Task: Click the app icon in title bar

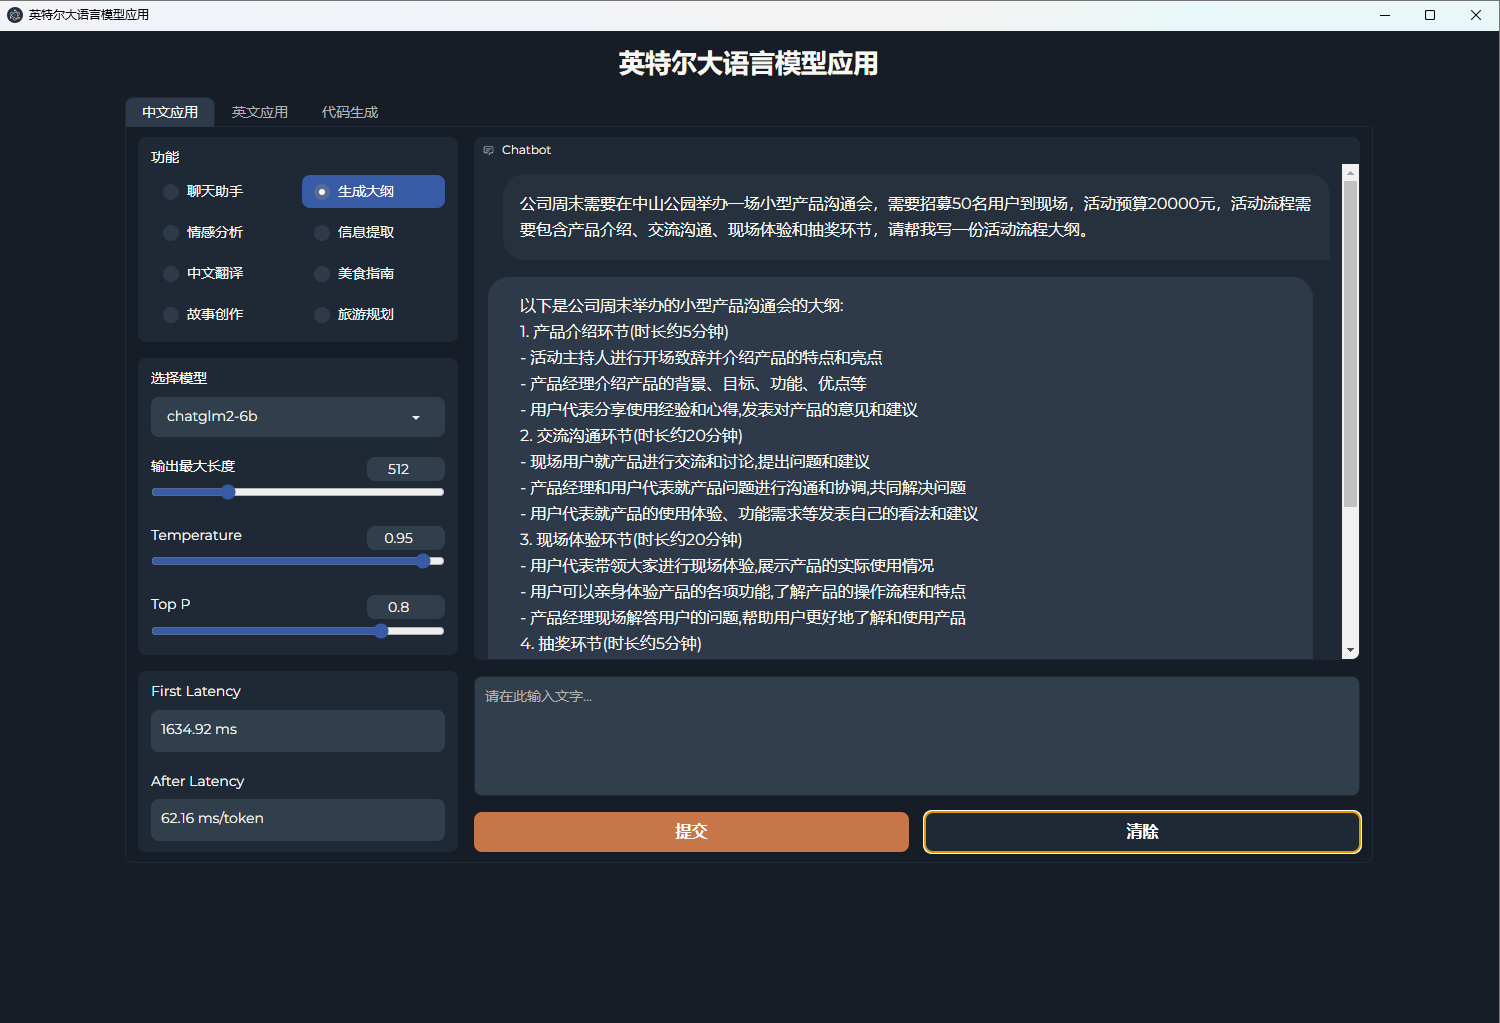Action: pyautogui.click(x=15, y=15)
